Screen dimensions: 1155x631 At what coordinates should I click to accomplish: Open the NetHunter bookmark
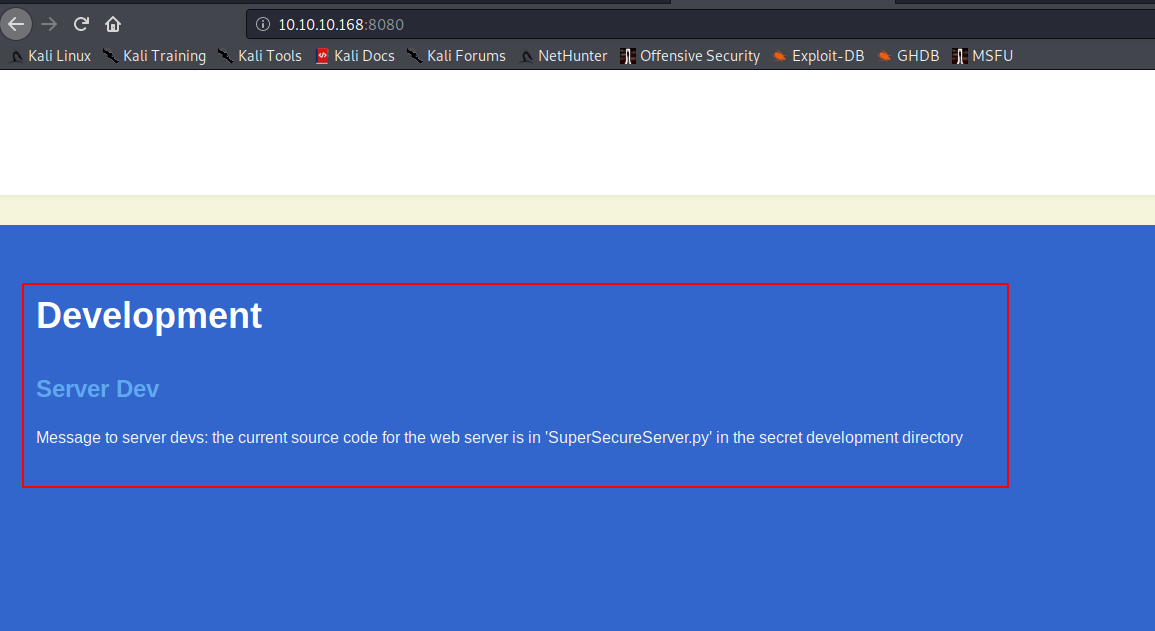pyautogui.click(x=563, y=56)
